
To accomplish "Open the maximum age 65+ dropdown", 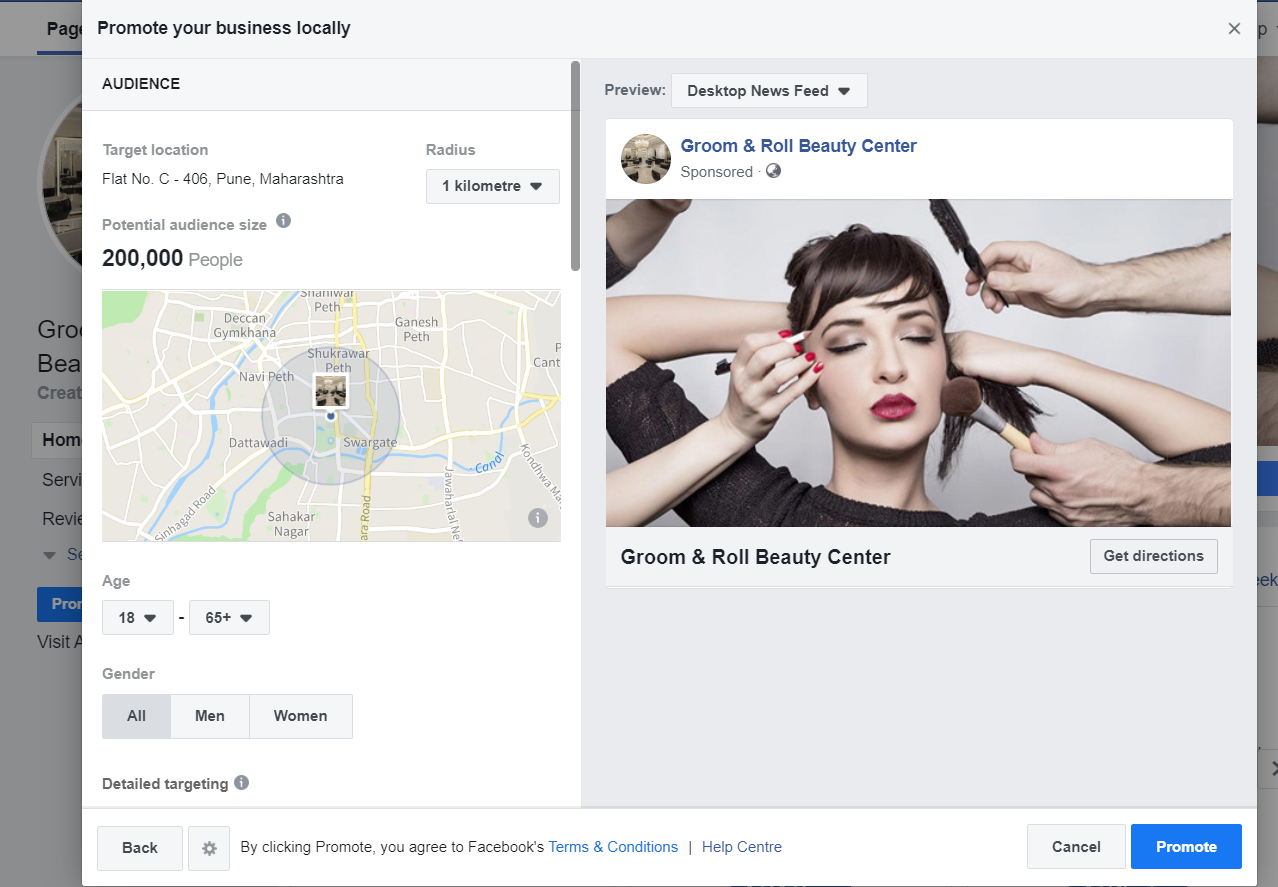I will (x=229, y=618).
